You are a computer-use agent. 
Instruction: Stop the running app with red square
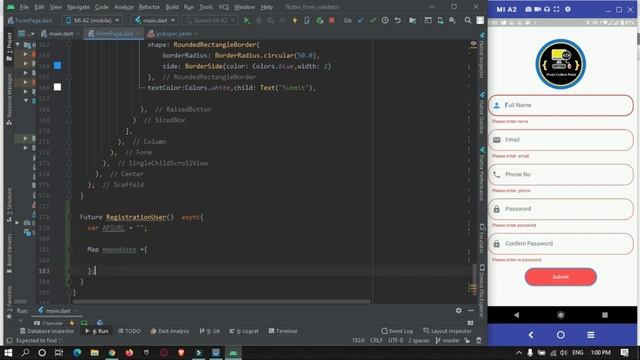pos(332,20)
